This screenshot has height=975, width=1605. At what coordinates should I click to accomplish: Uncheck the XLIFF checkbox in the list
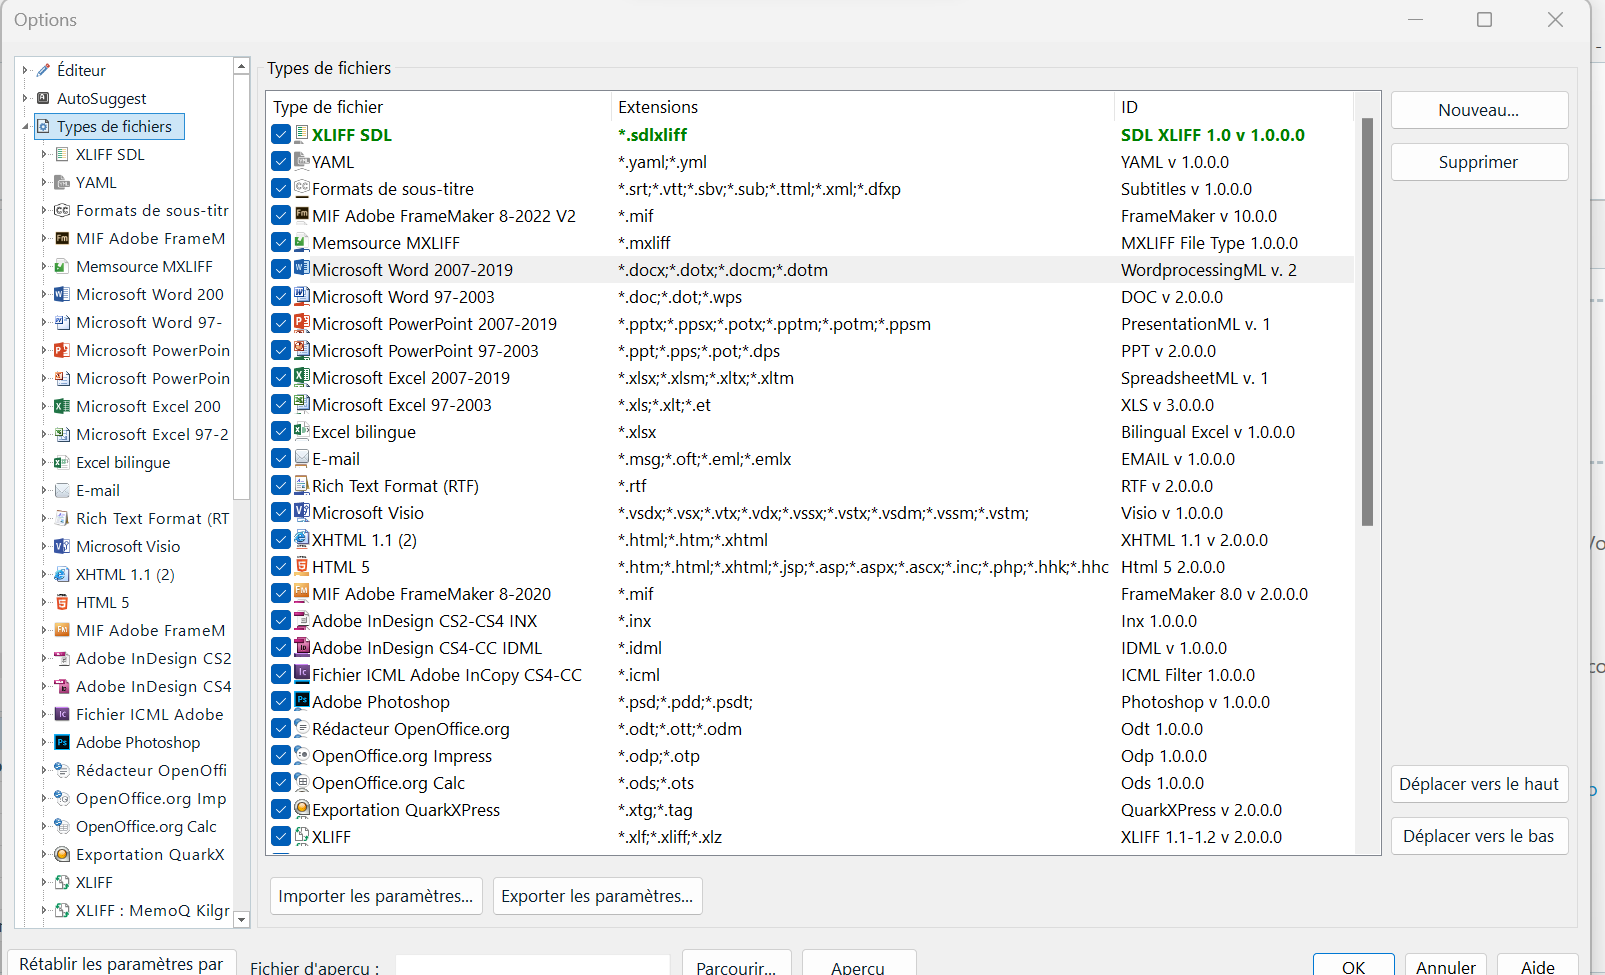click(281, 837)
